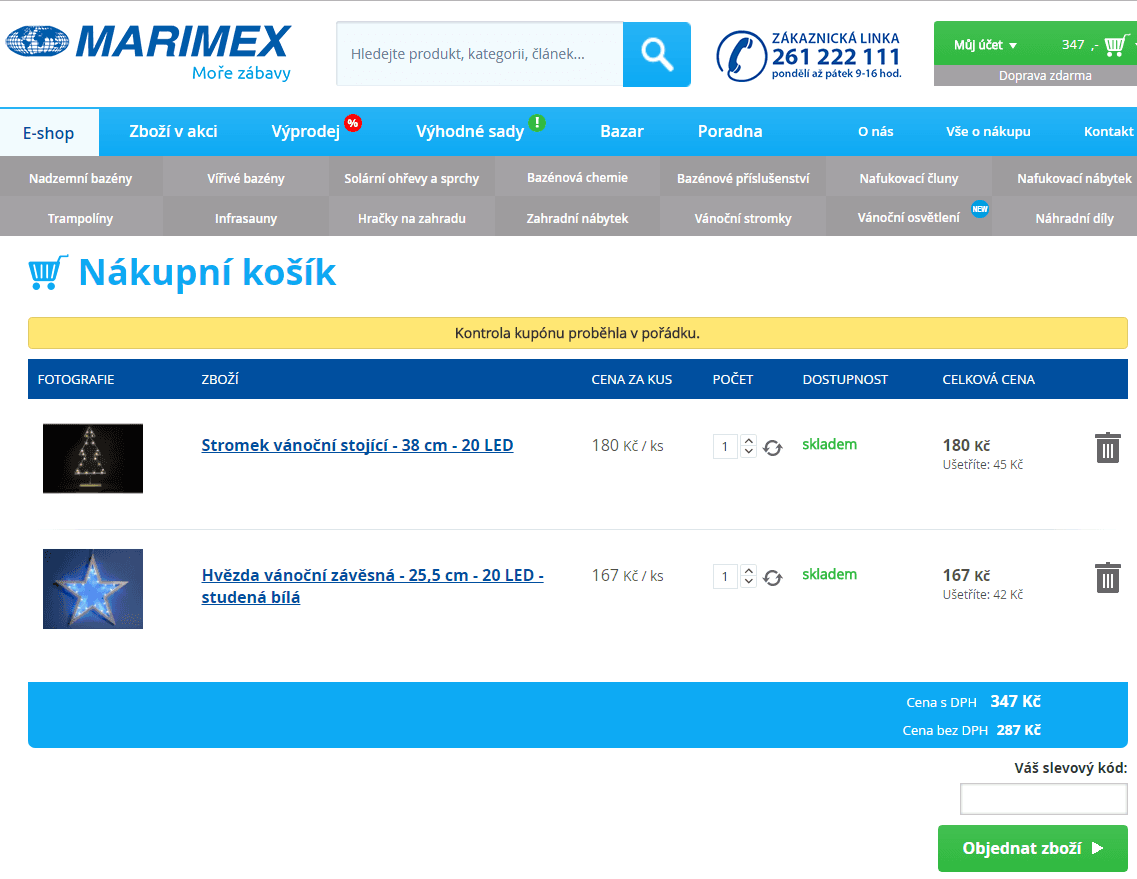
Task: Open Zahradní nábytek category
Action: coord(577,218)
